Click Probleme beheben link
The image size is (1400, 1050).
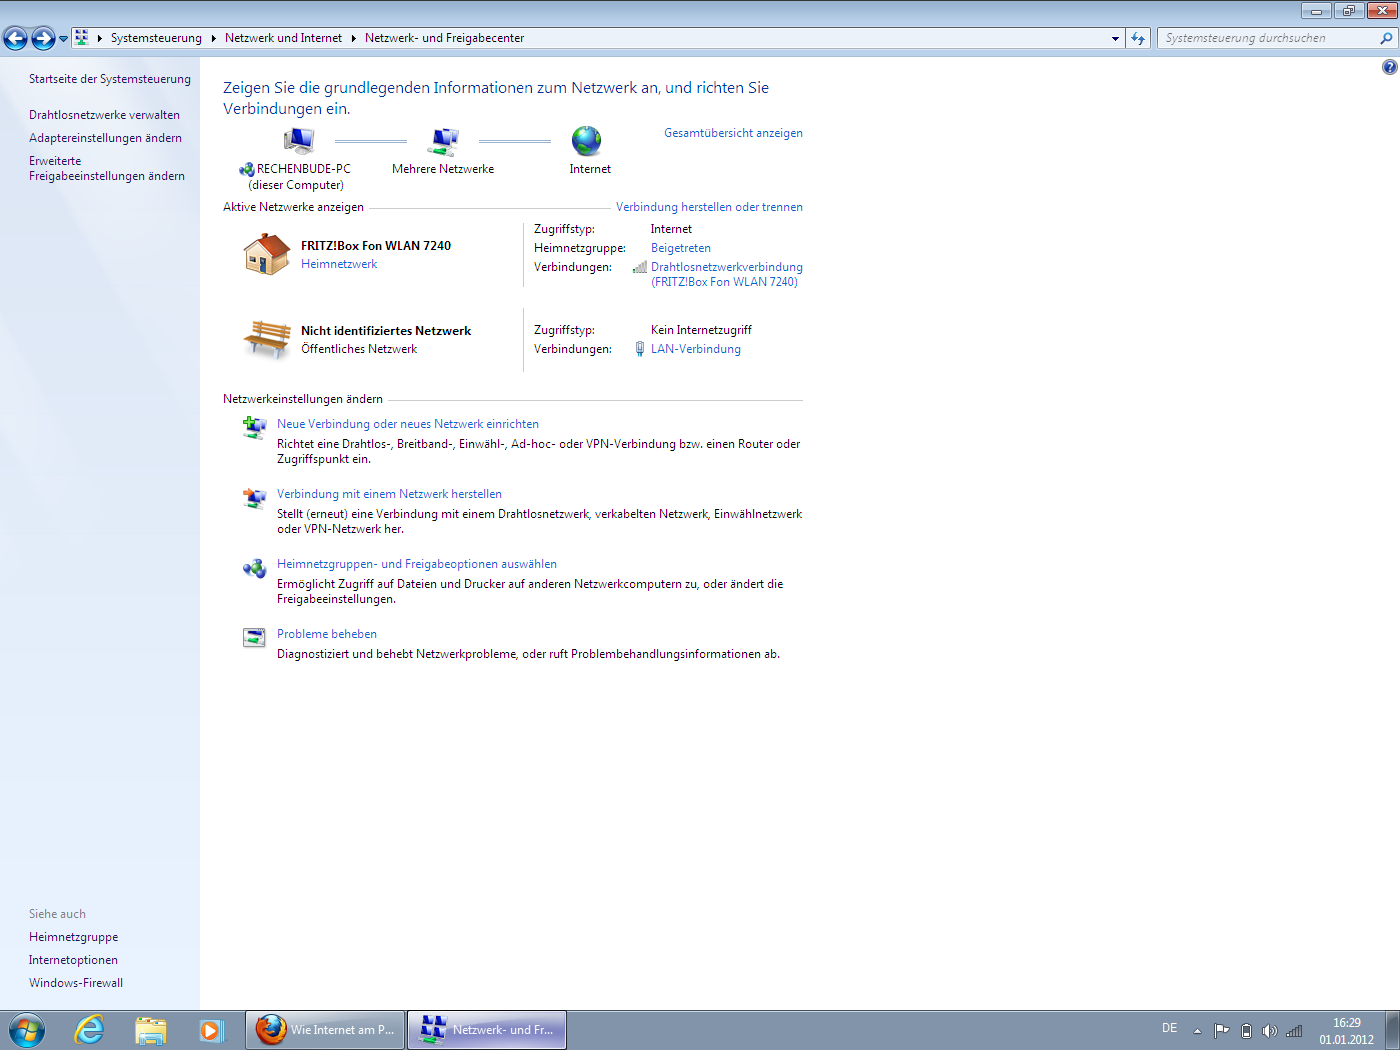pos(326,634)
